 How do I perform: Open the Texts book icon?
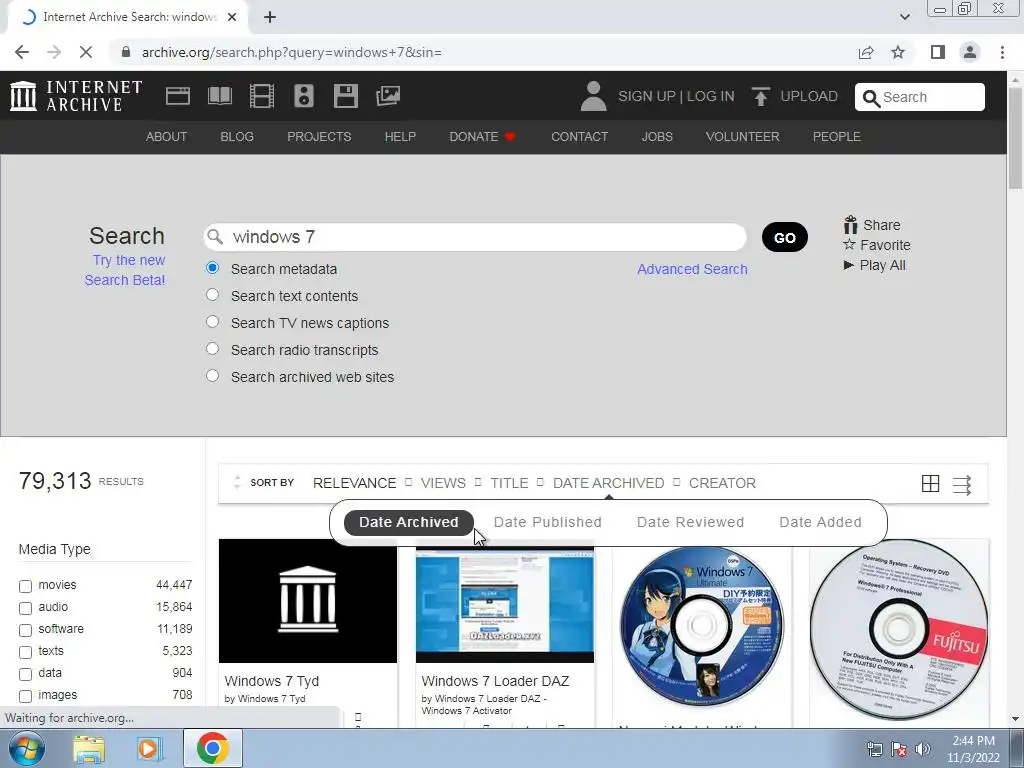[219, 96]
